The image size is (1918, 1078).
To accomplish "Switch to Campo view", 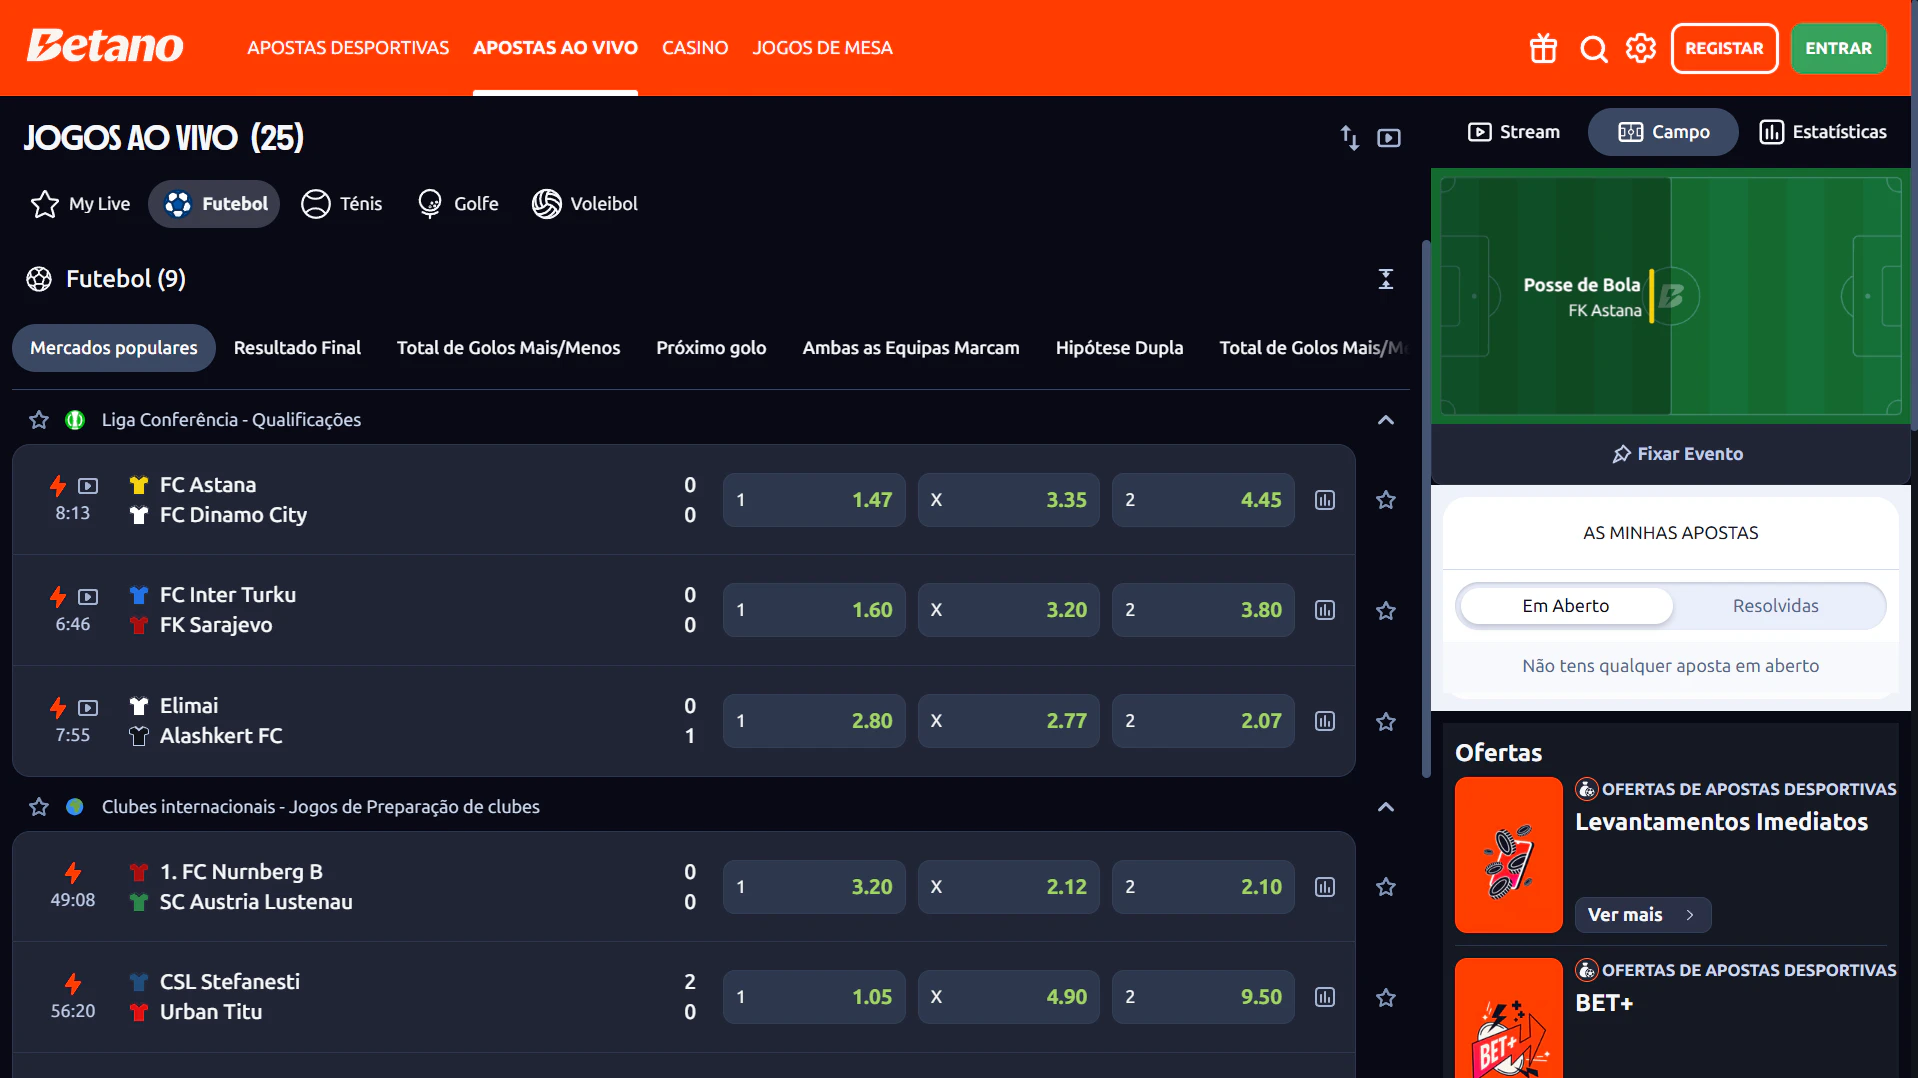I will click(x=1663, y=132).
